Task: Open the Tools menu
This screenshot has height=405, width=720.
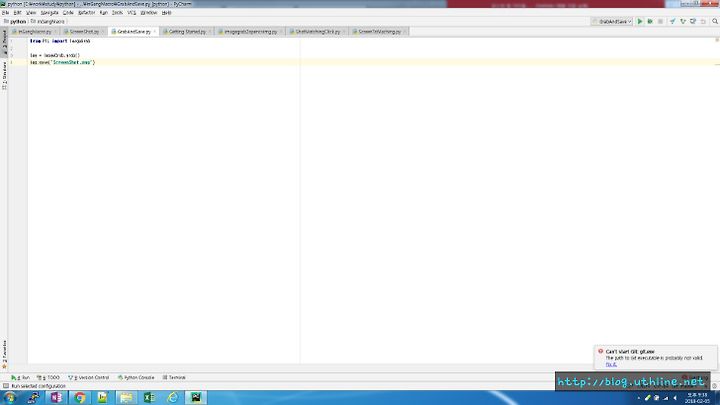Action: [x=118, y=13]
